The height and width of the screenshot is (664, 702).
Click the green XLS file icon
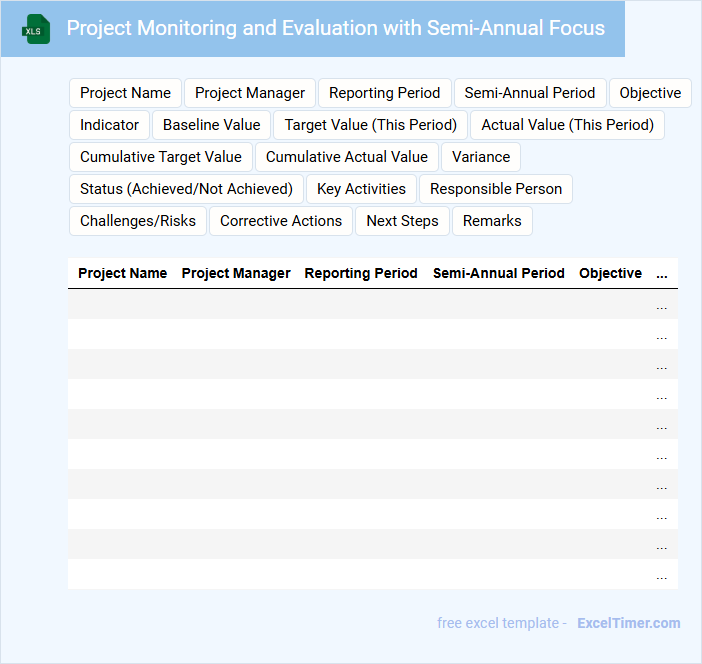[37, 29]
